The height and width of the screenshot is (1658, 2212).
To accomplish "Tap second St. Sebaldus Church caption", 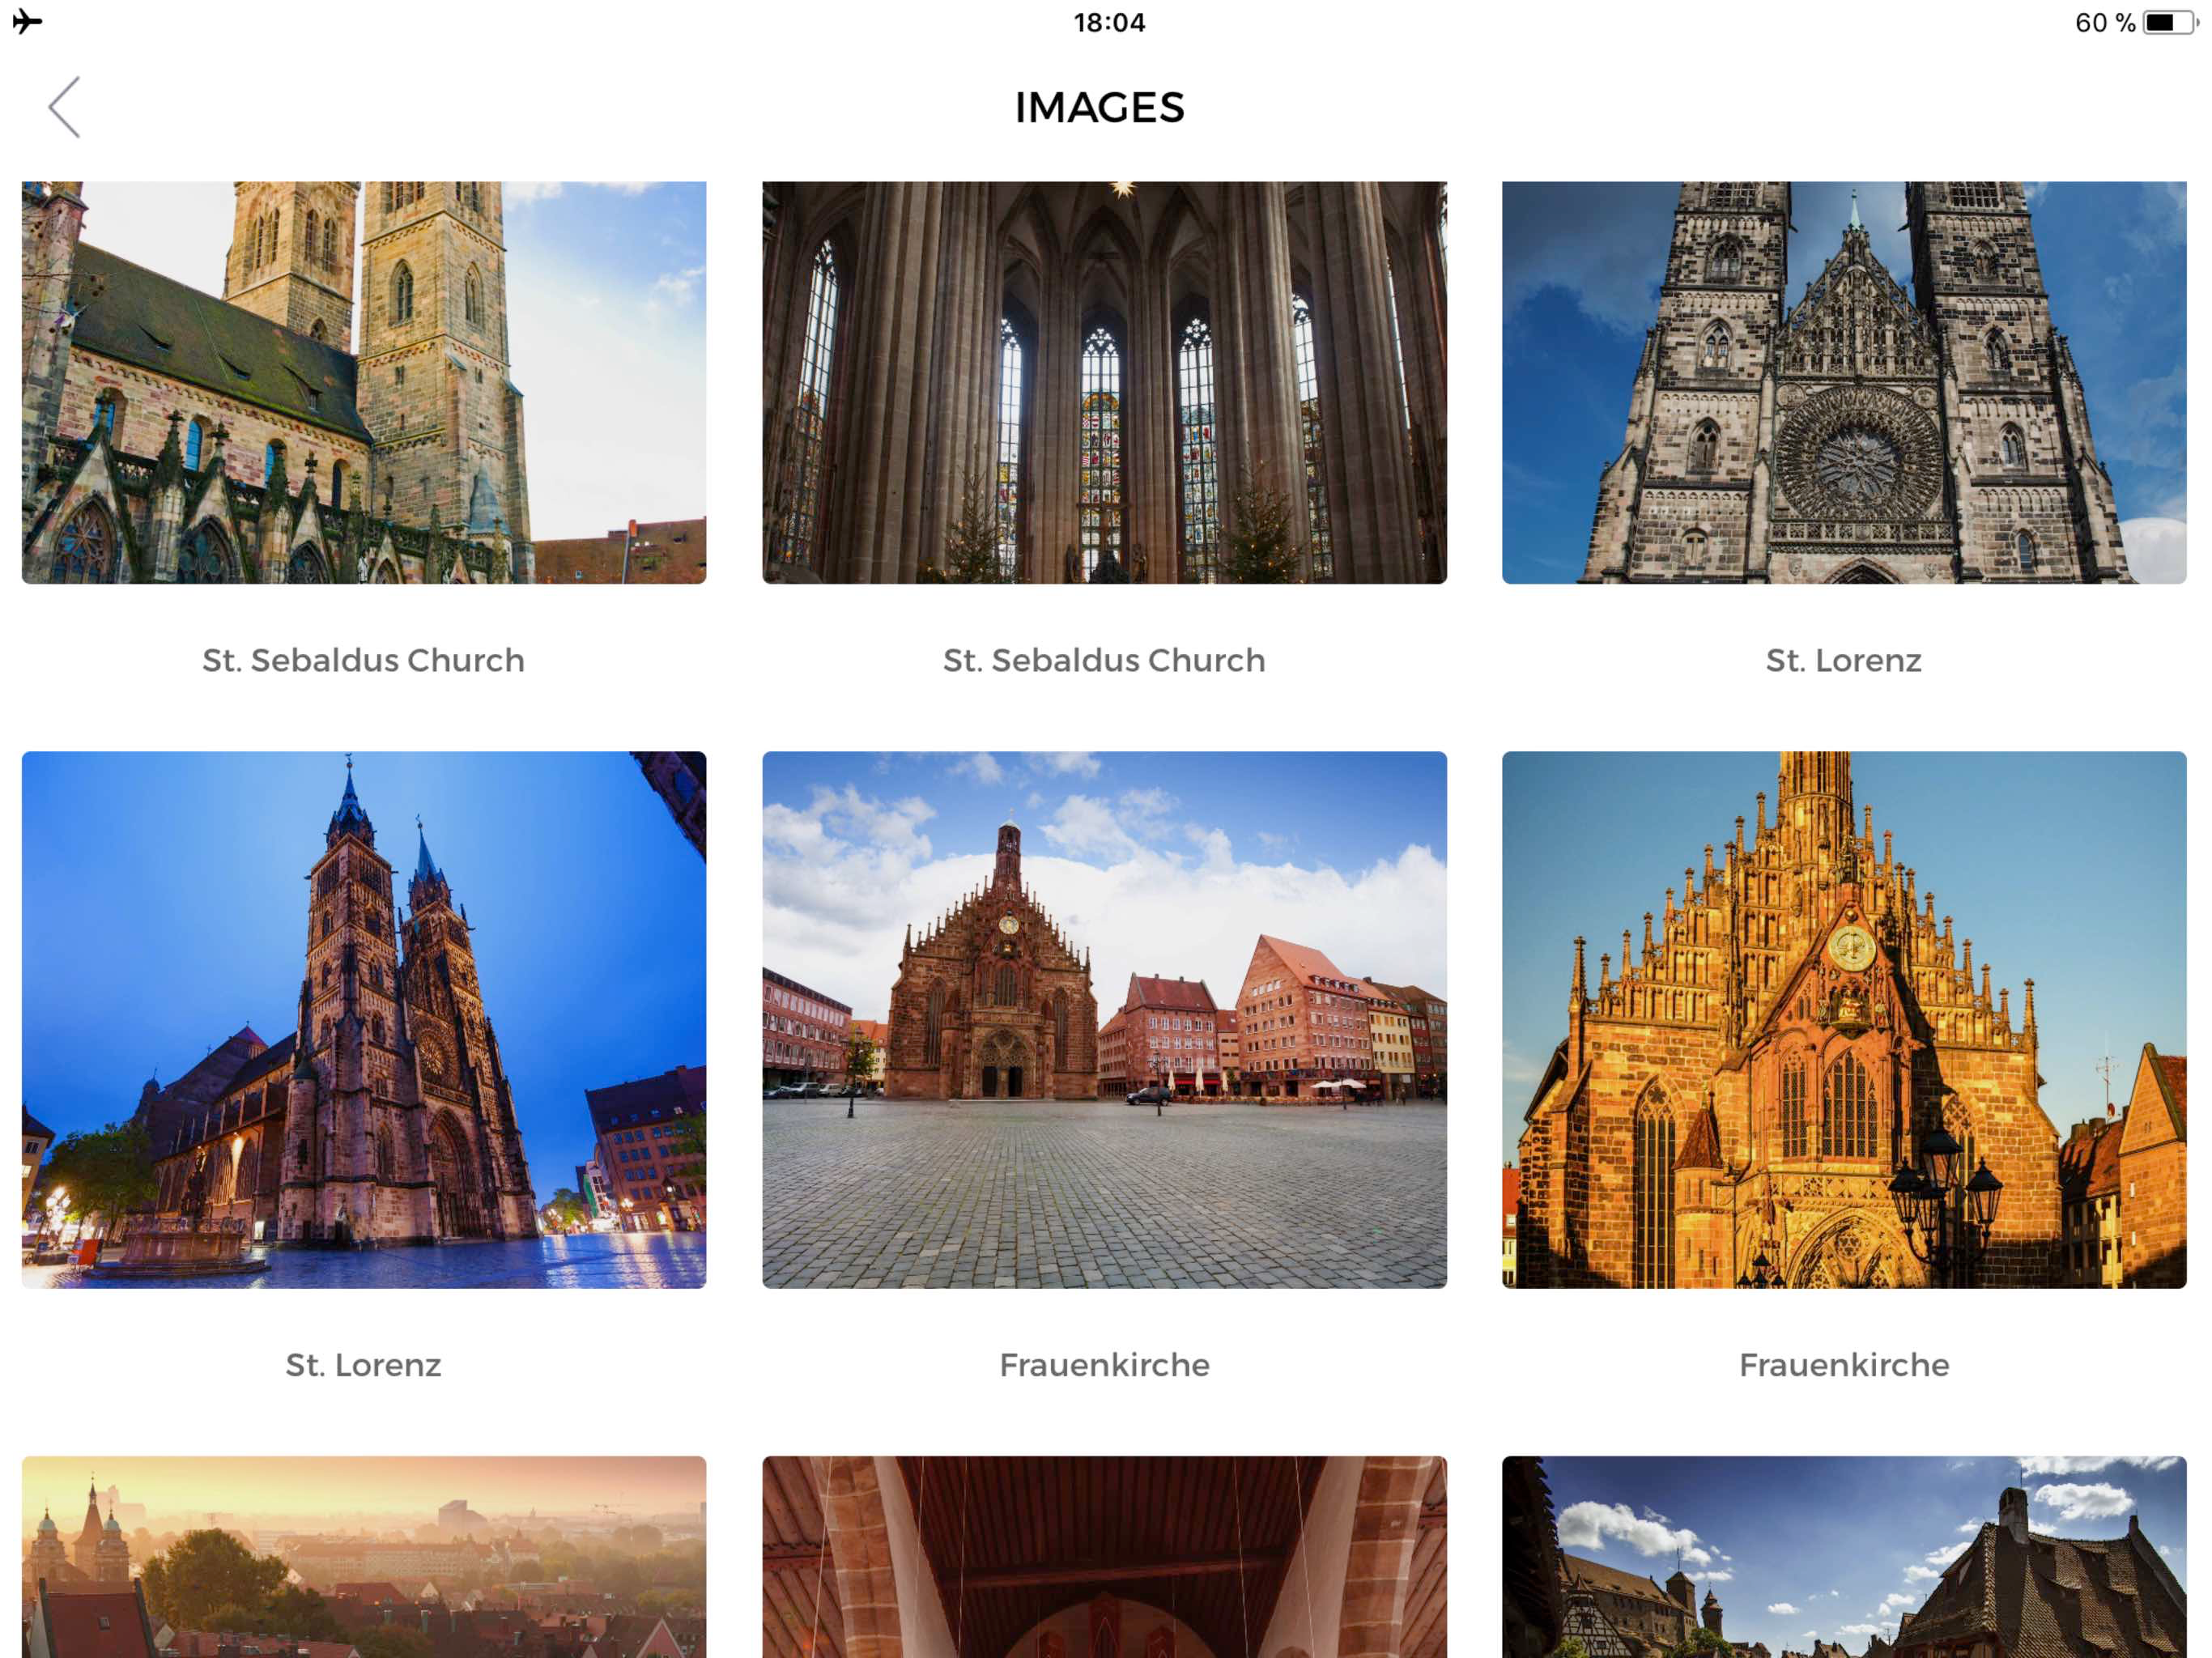I will coord(1104,660).
